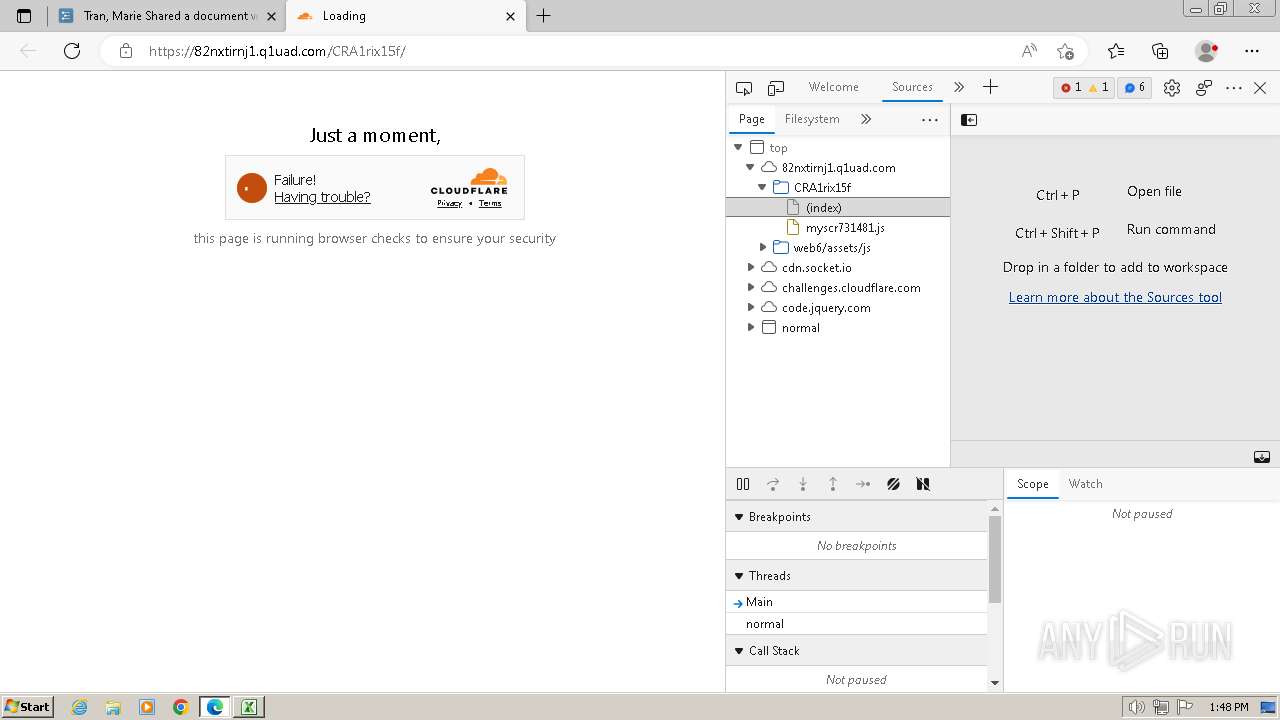Image resolution: width=1280 pixels, height=720 pixels.
Task: Collapse the CRA1rix15f folder
Action: coord(763,188)
